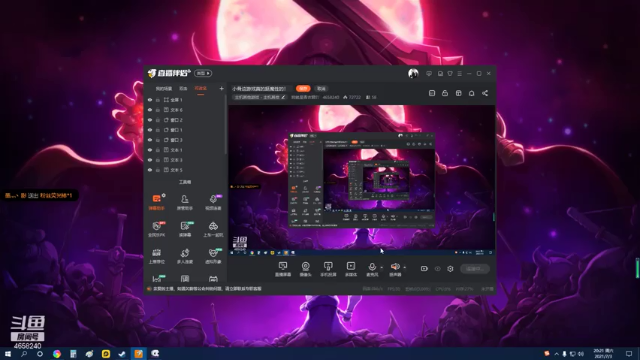Screen dimensions: 640x360
Task: Mute the speaker in the bottom toolbar
Action: click(395, 269)
